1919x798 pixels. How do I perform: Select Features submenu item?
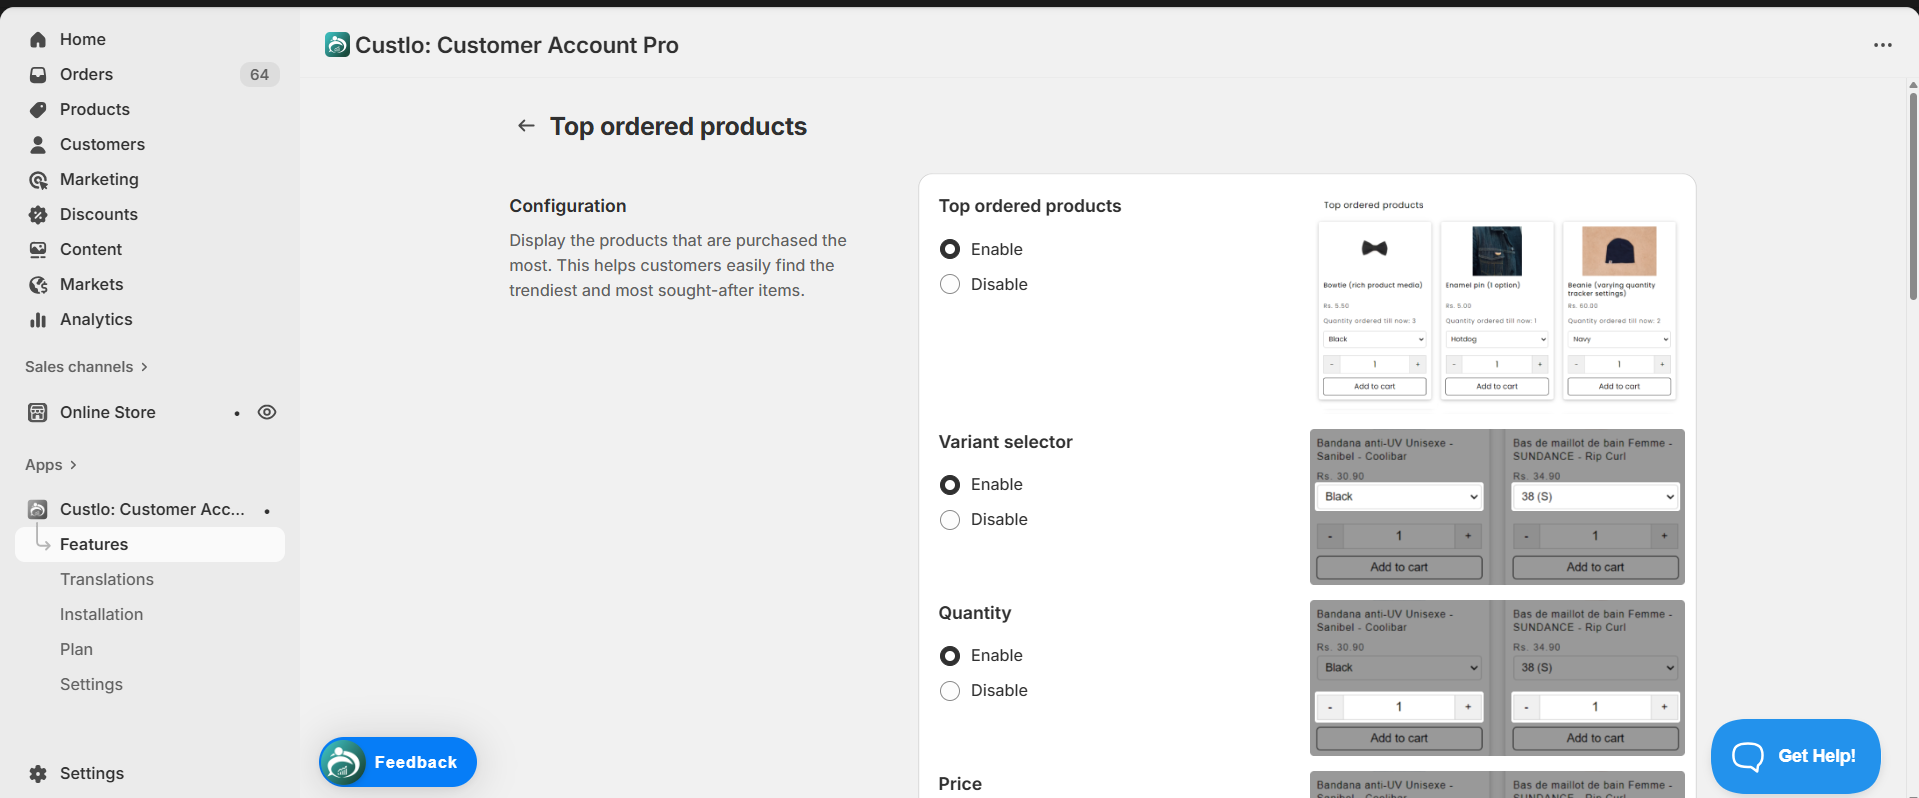point(150,544)
